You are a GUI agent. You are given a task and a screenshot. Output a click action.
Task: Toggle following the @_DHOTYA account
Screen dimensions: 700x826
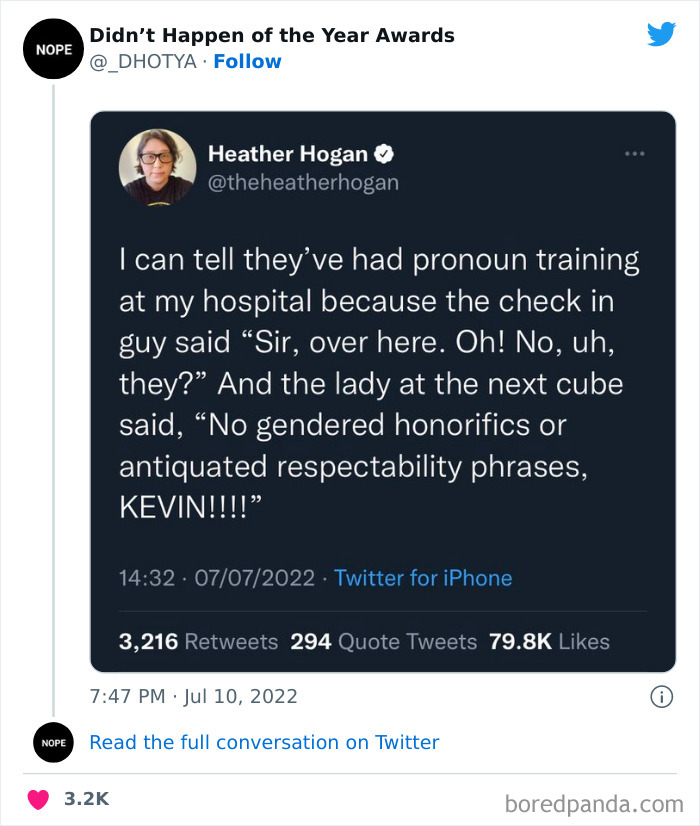247,61
